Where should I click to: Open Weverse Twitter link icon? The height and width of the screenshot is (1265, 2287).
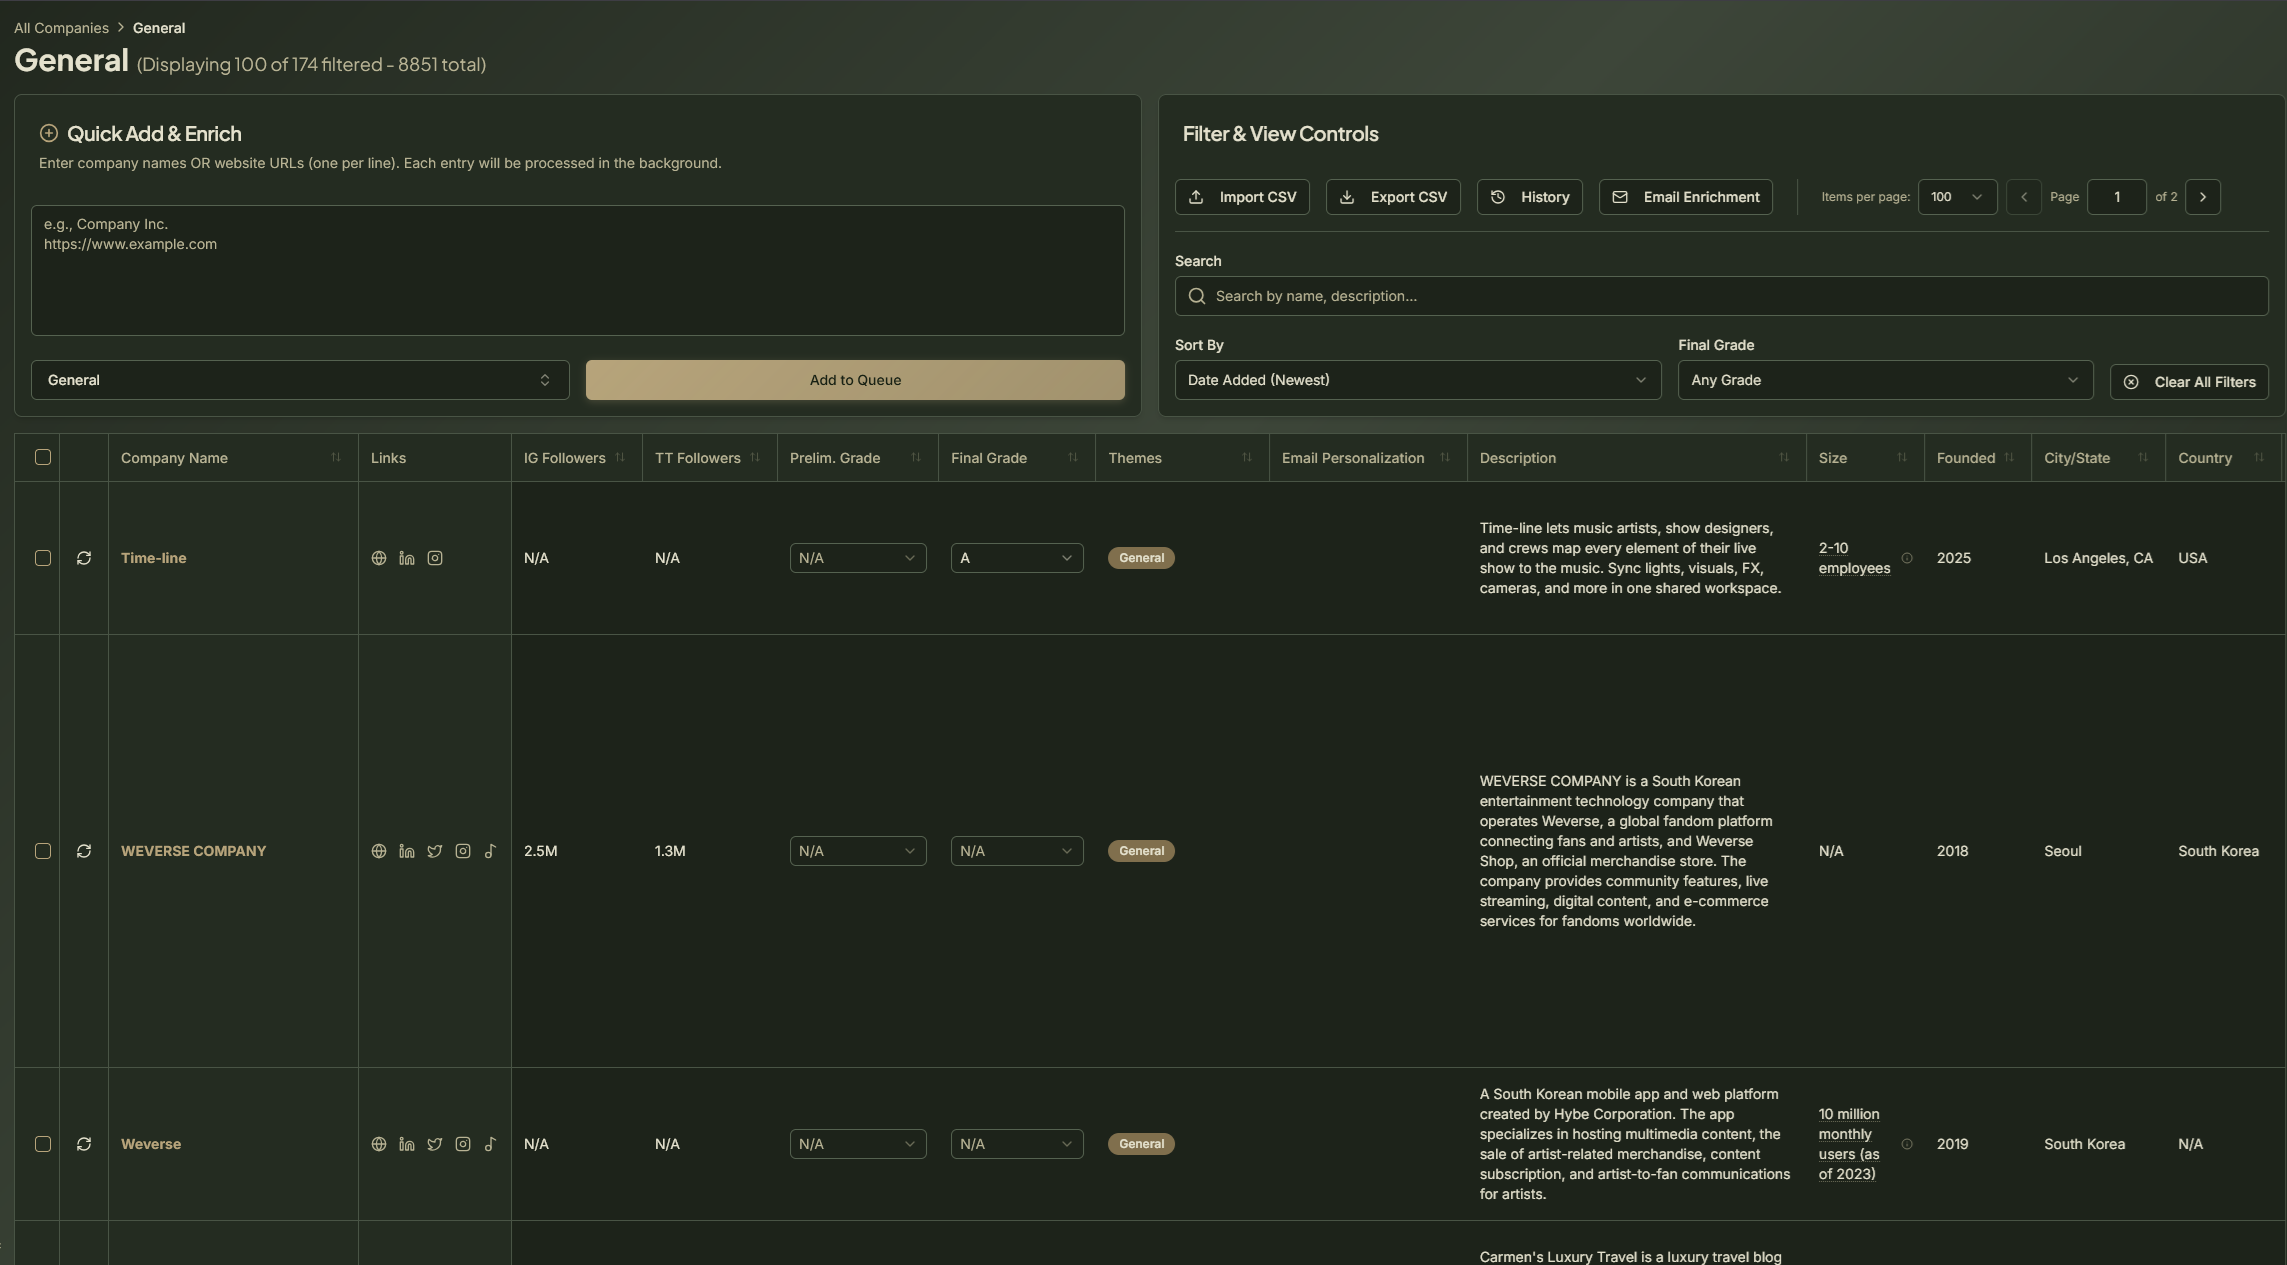pos(435,1144)
